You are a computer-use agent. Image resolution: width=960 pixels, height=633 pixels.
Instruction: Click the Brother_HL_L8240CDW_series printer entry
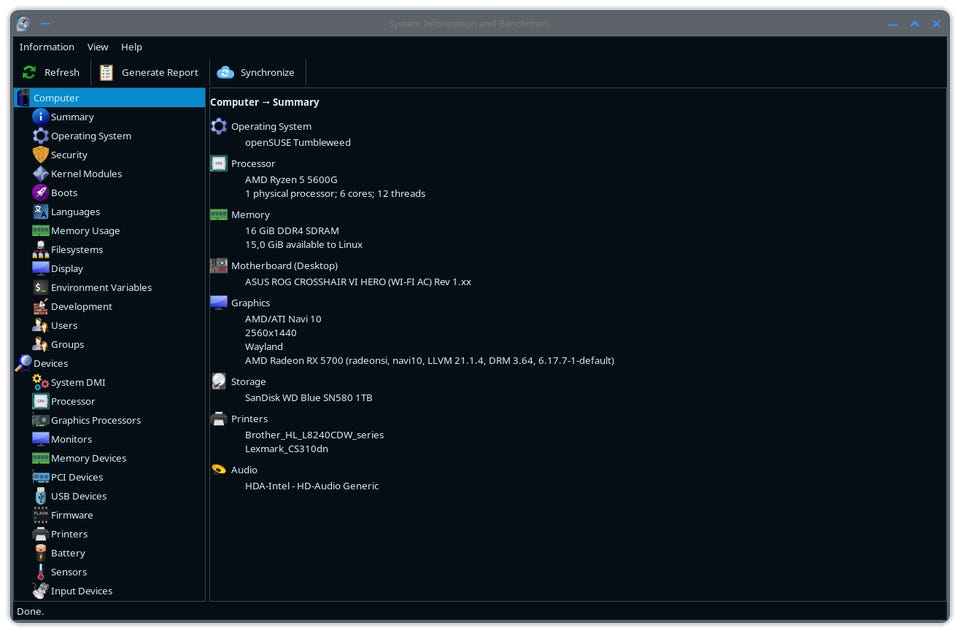(314, 435)
